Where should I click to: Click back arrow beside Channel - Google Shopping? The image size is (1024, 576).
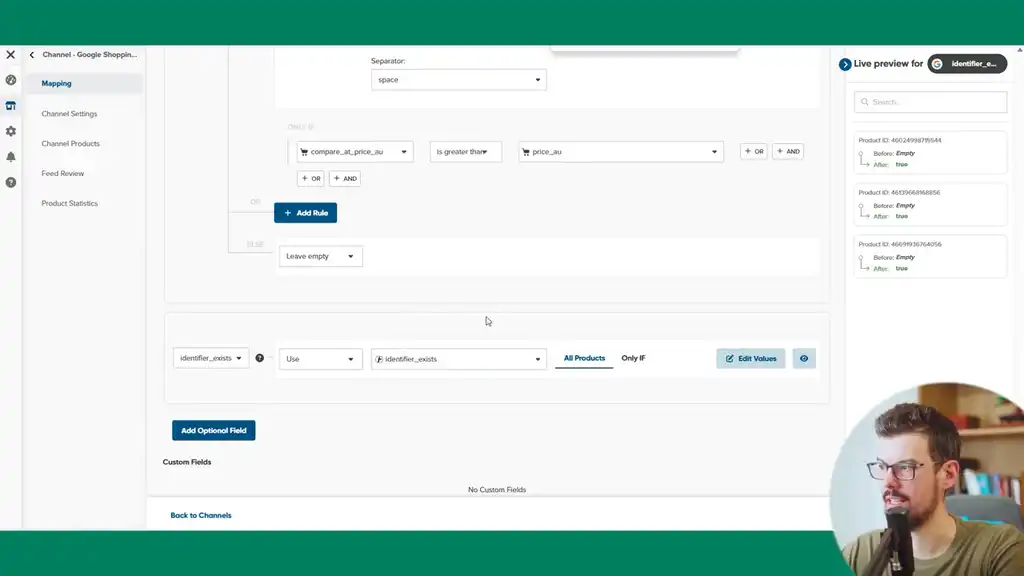pos(31,54)
